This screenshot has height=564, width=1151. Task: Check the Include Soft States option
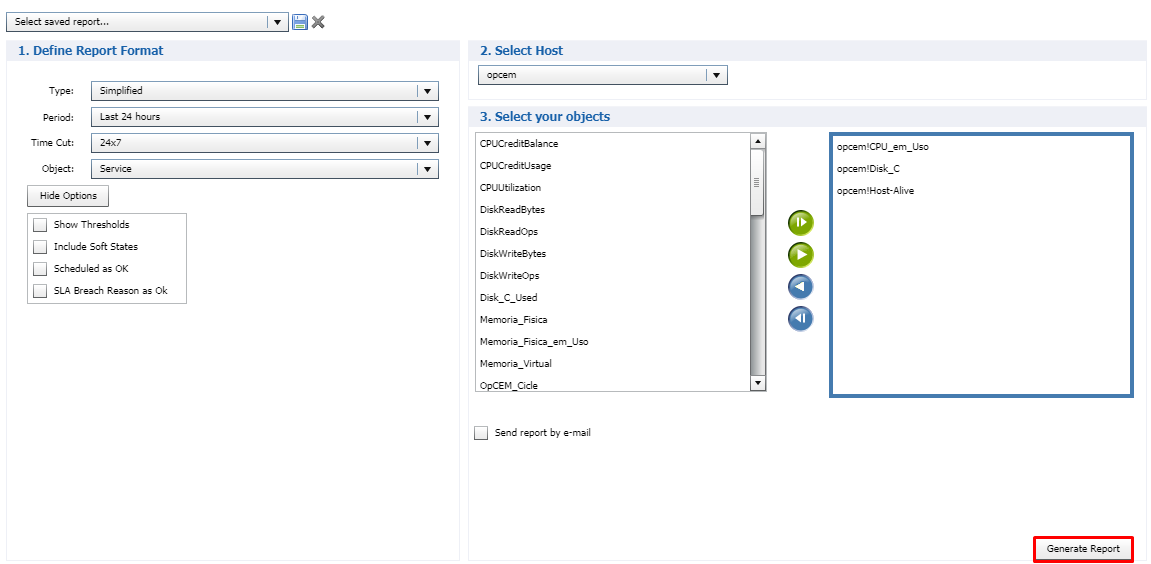click(x=40, y=247)
